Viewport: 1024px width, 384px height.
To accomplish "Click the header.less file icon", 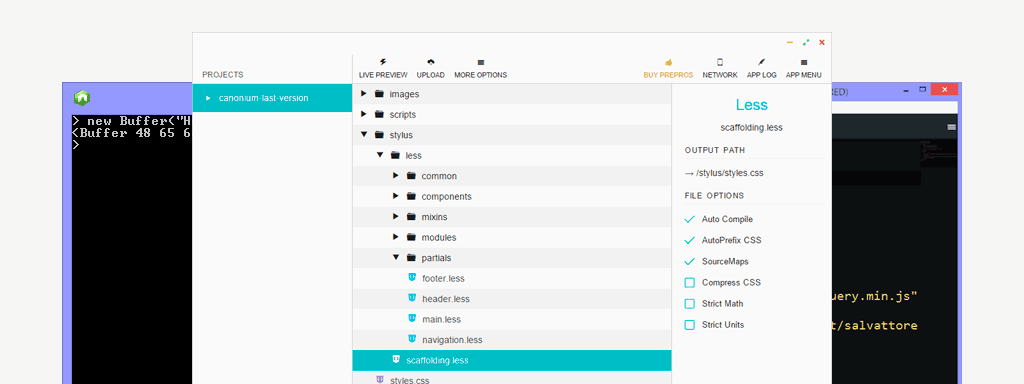I will pyautogui.click(x=412, y=298).
